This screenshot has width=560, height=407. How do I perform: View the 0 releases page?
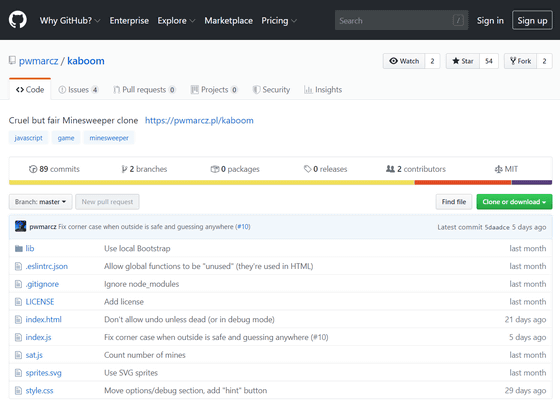pos(325,169)
